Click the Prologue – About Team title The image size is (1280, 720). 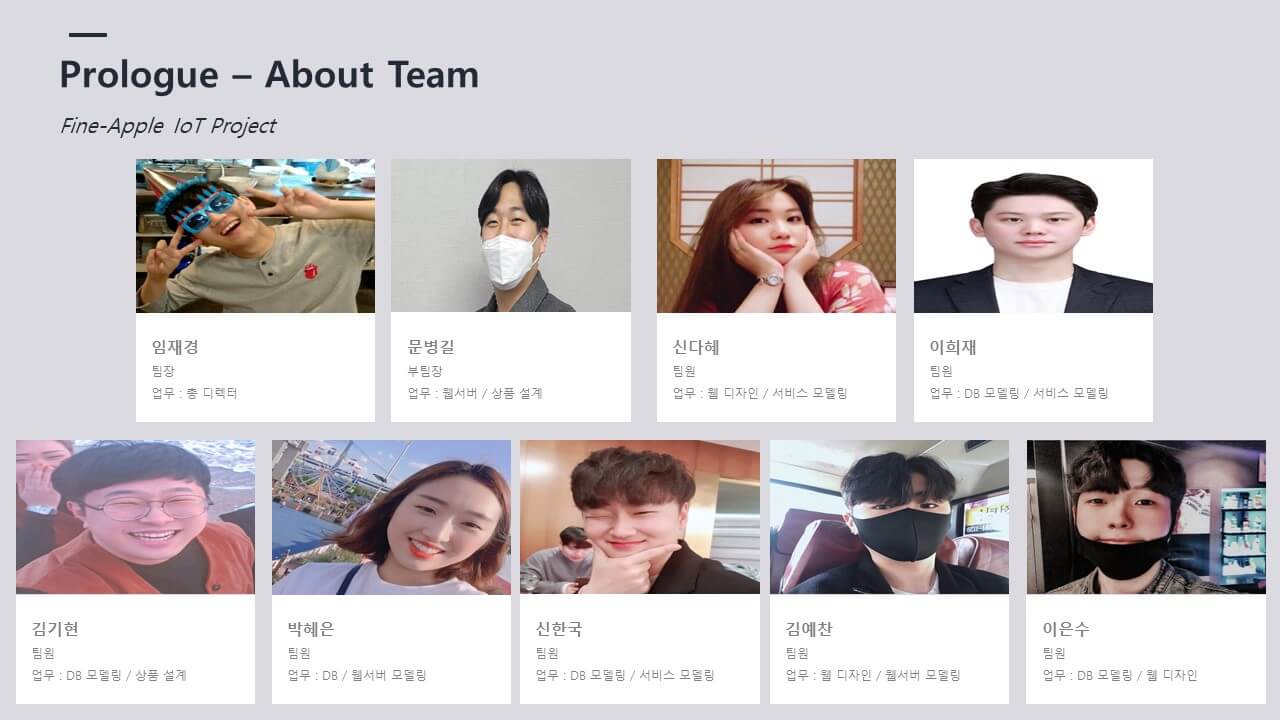[x=269, y=75]
